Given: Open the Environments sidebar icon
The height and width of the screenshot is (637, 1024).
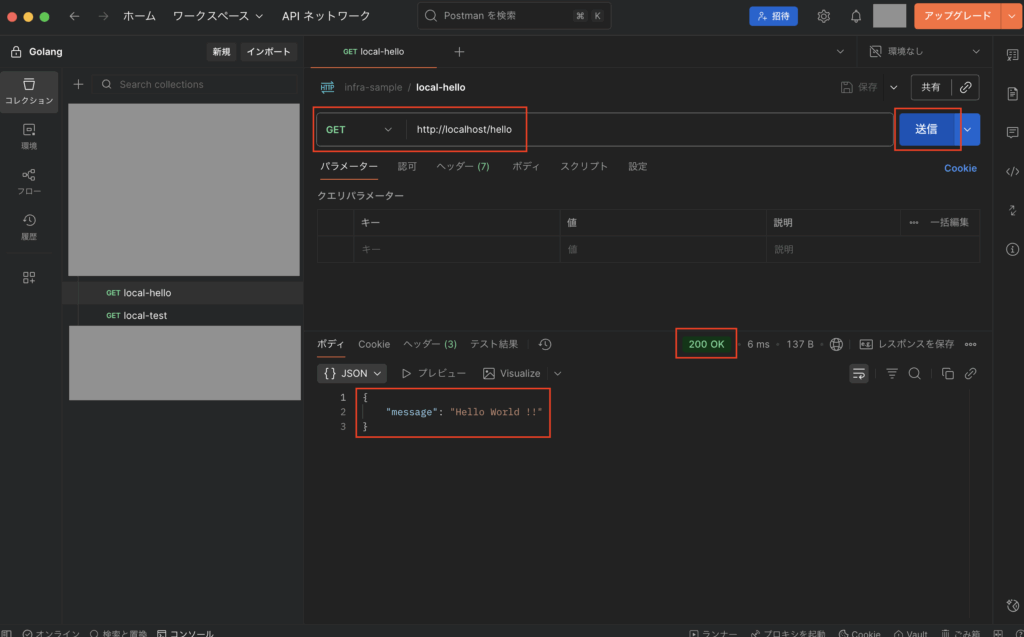Looking at the screenshot, I should (29, 135).
